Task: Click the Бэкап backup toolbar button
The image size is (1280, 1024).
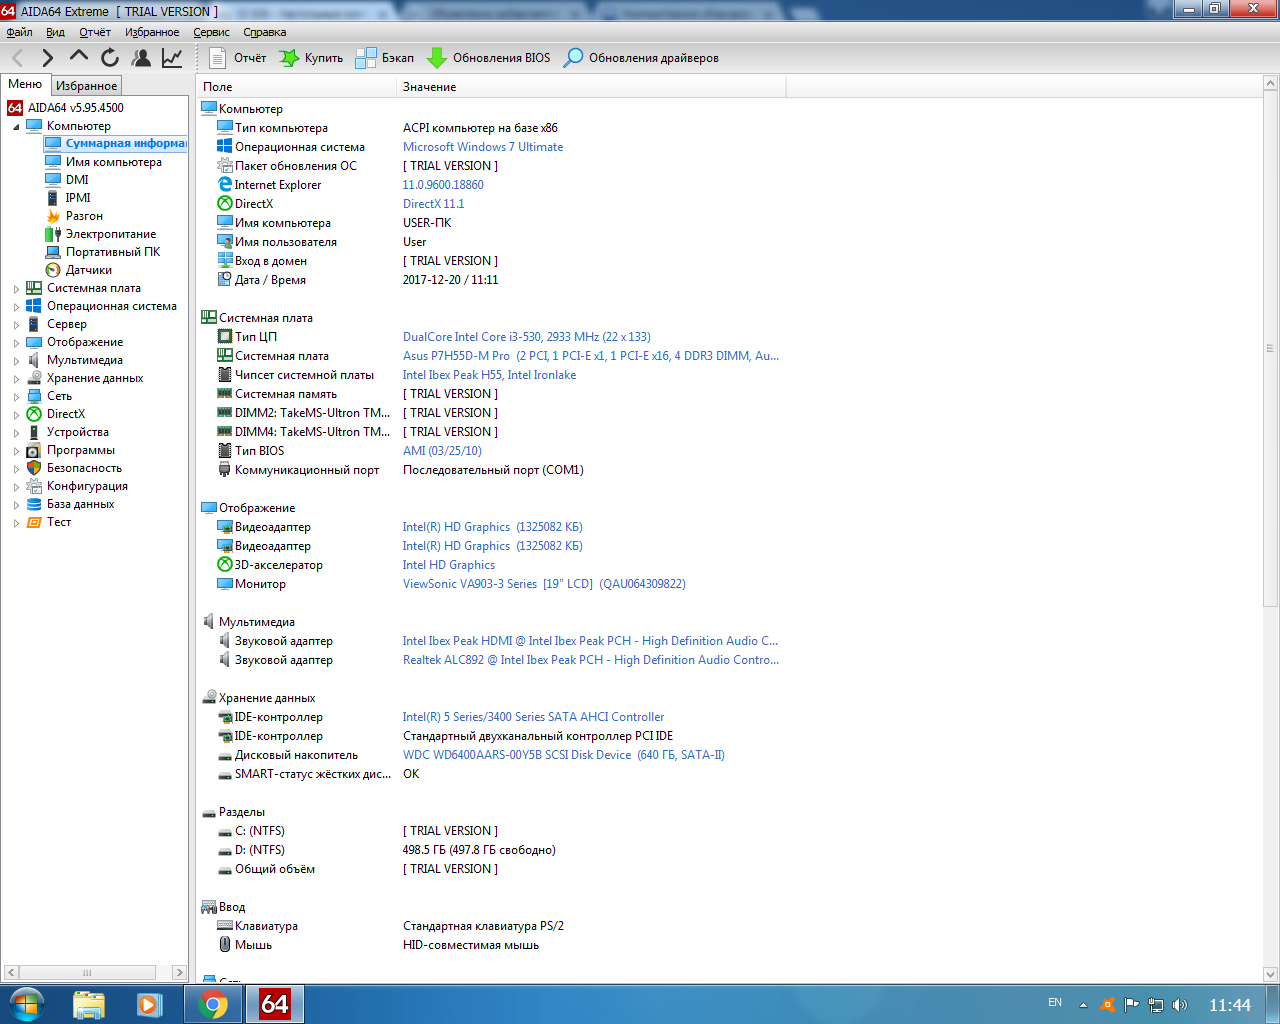Action: point(385,58)
